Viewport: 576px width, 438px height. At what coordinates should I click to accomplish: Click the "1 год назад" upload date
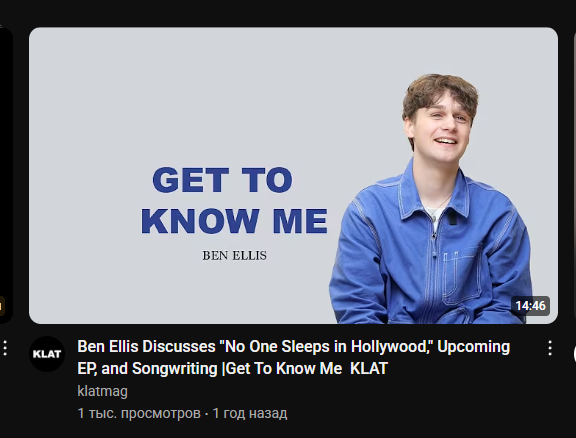point(250,413)
